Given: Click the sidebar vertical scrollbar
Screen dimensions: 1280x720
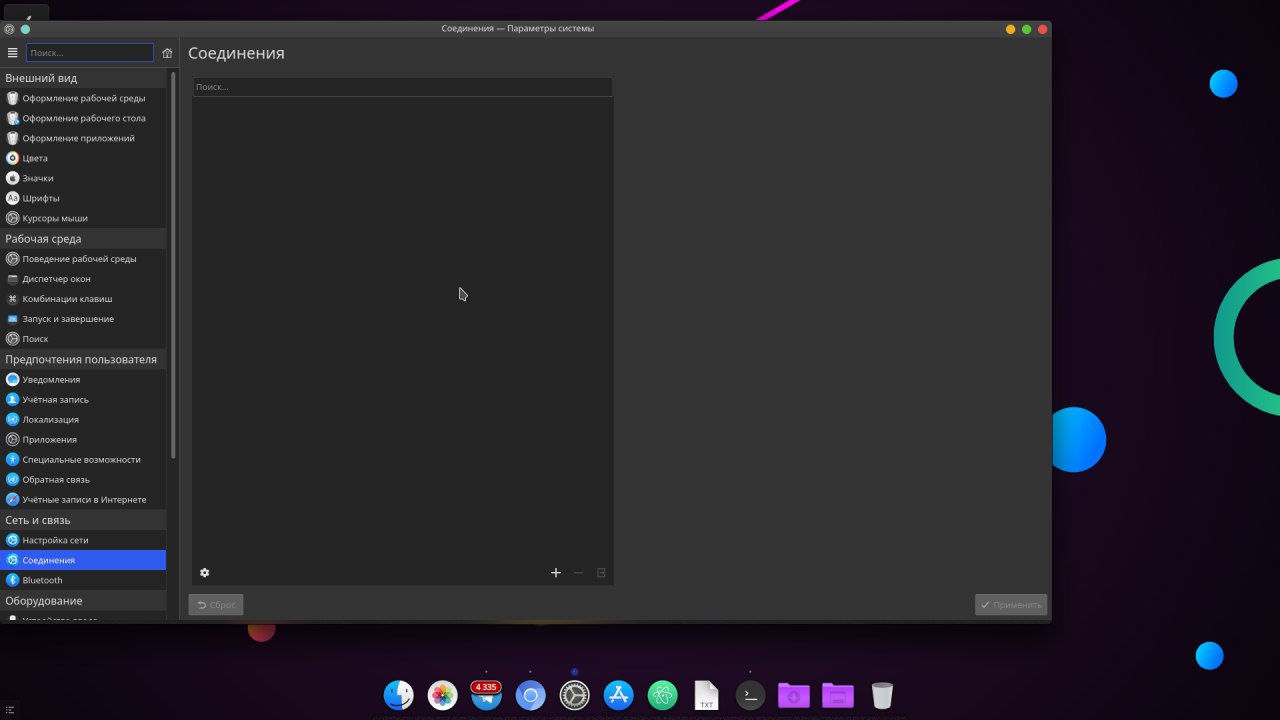Looking at the screenshot, I should pos(173,265).
